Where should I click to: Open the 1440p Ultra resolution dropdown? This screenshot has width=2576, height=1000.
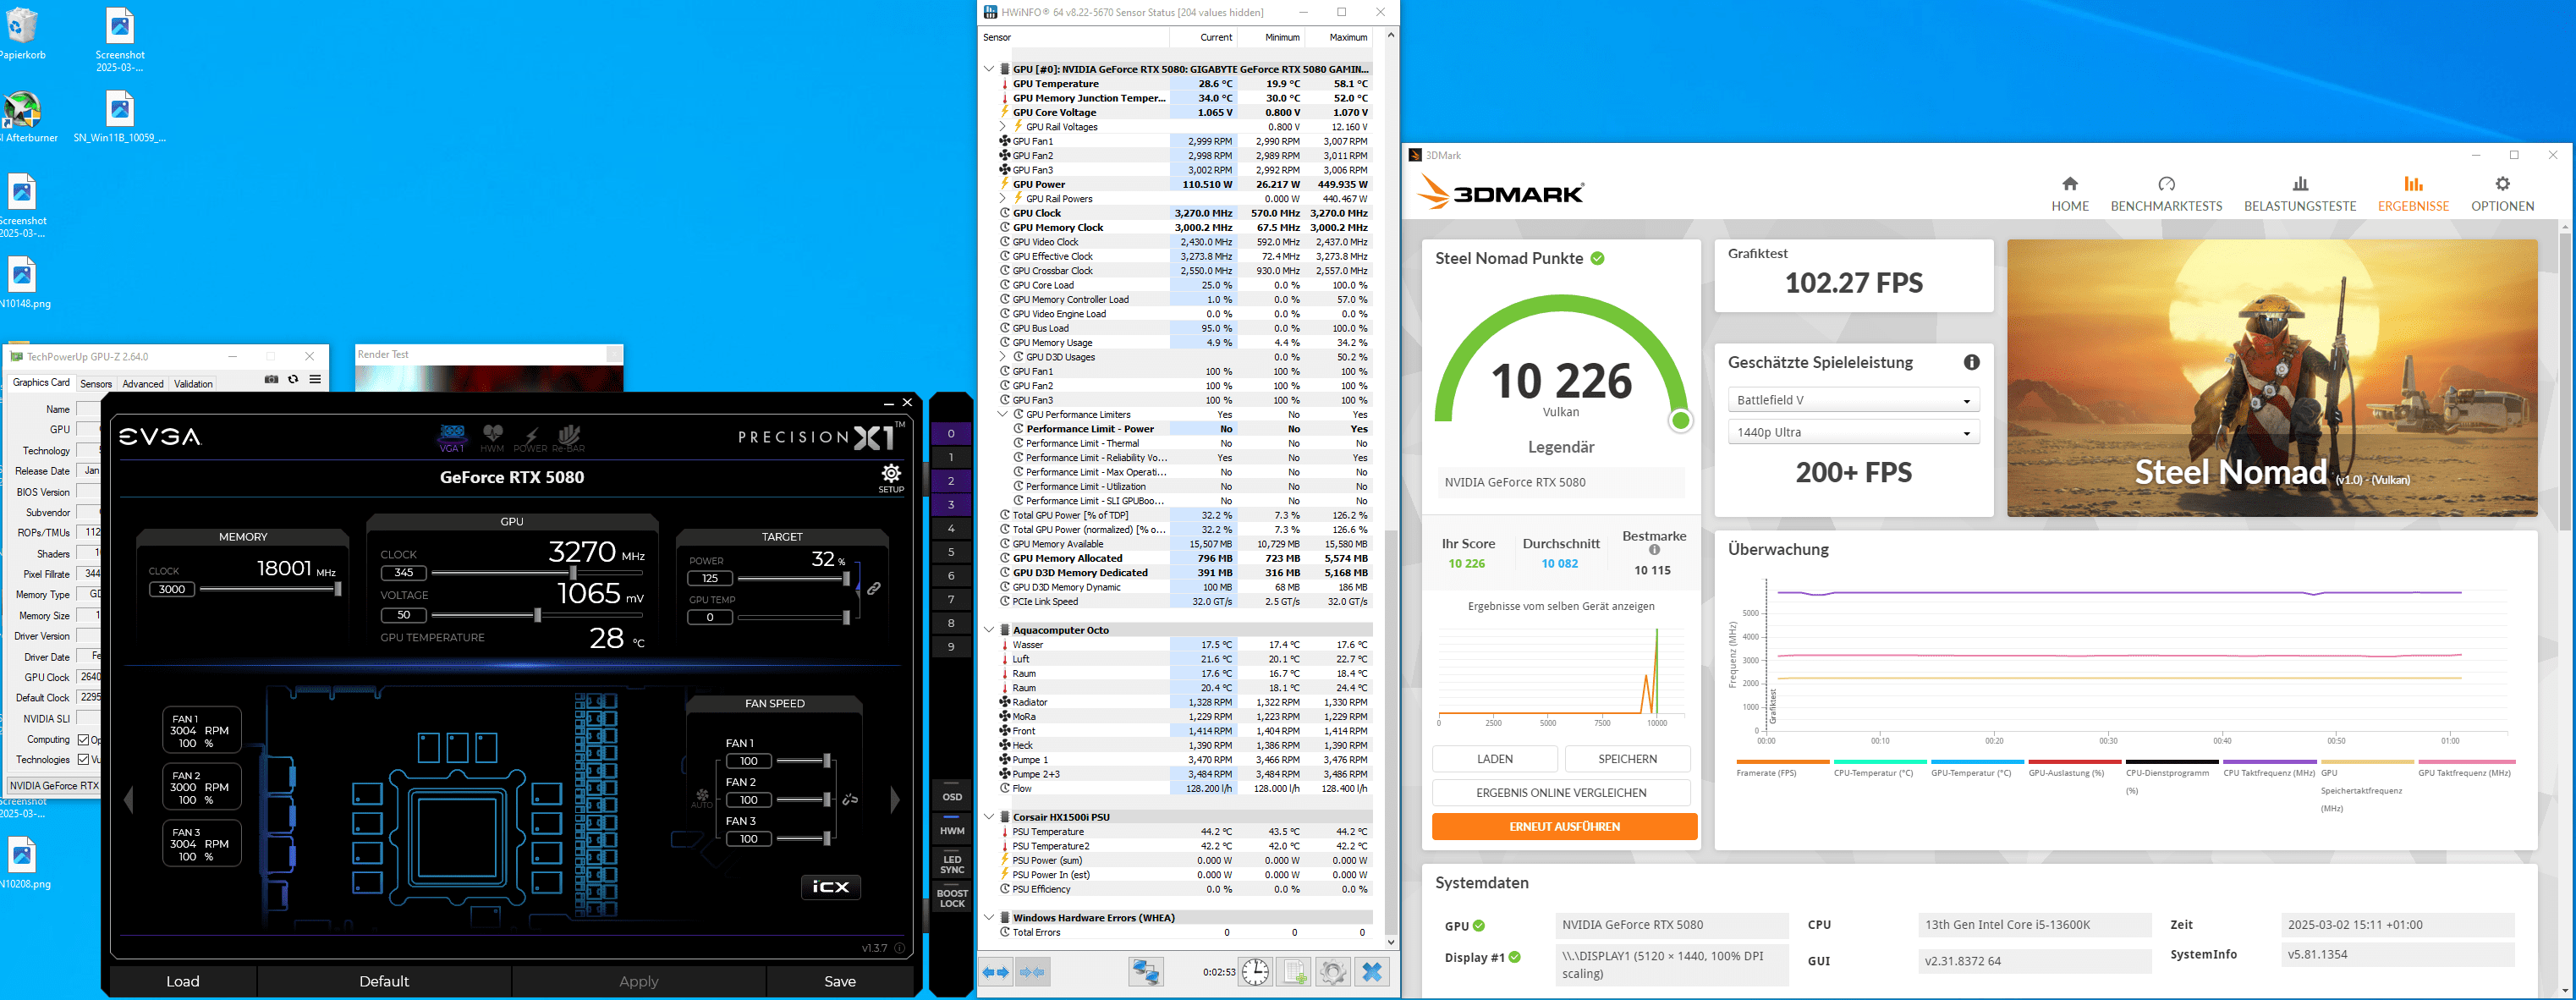tap(1853, 433)
